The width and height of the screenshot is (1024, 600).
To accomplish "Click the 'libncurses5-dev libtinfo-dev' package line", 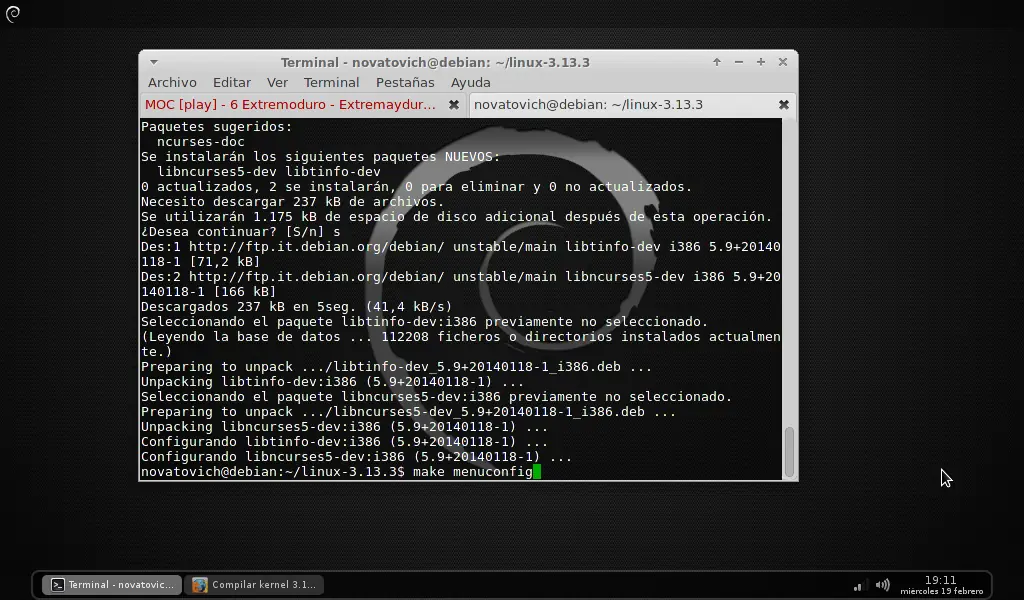I will click(268, 172).
